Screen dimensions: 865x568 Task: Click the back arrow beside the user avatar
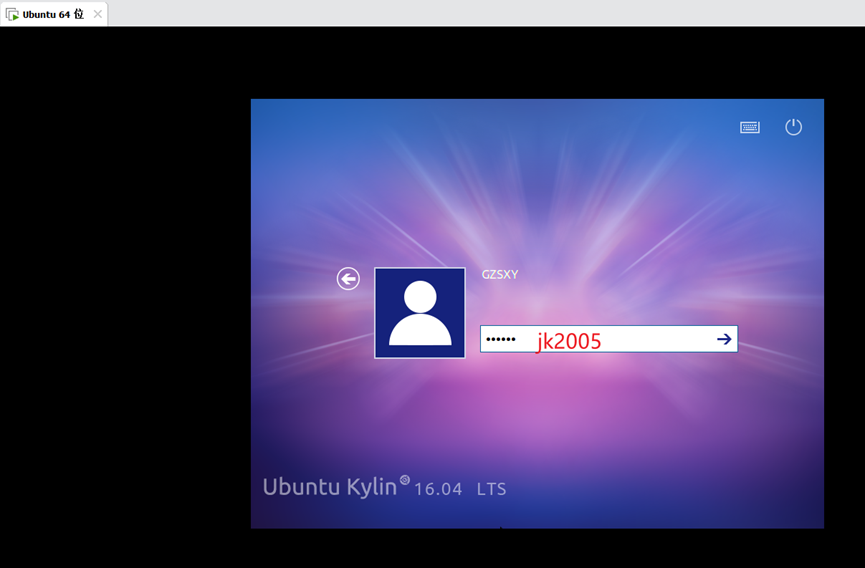pos(348,278)
